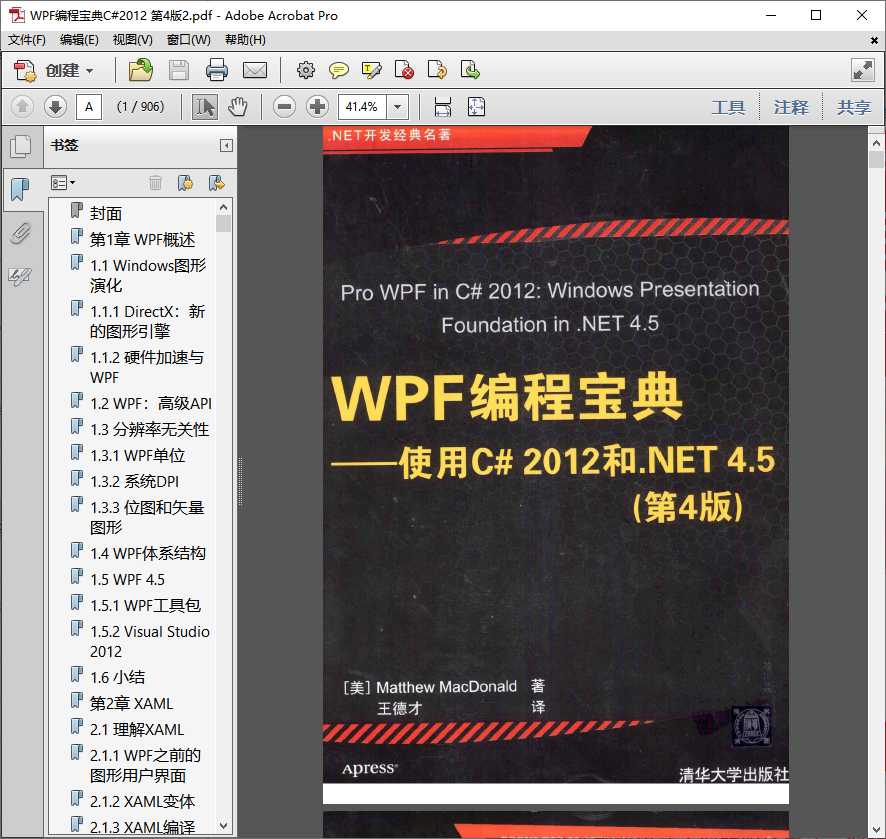Select the 封面 bookmark
Viewport: 886px width, 839px height.
pos(106,214)
